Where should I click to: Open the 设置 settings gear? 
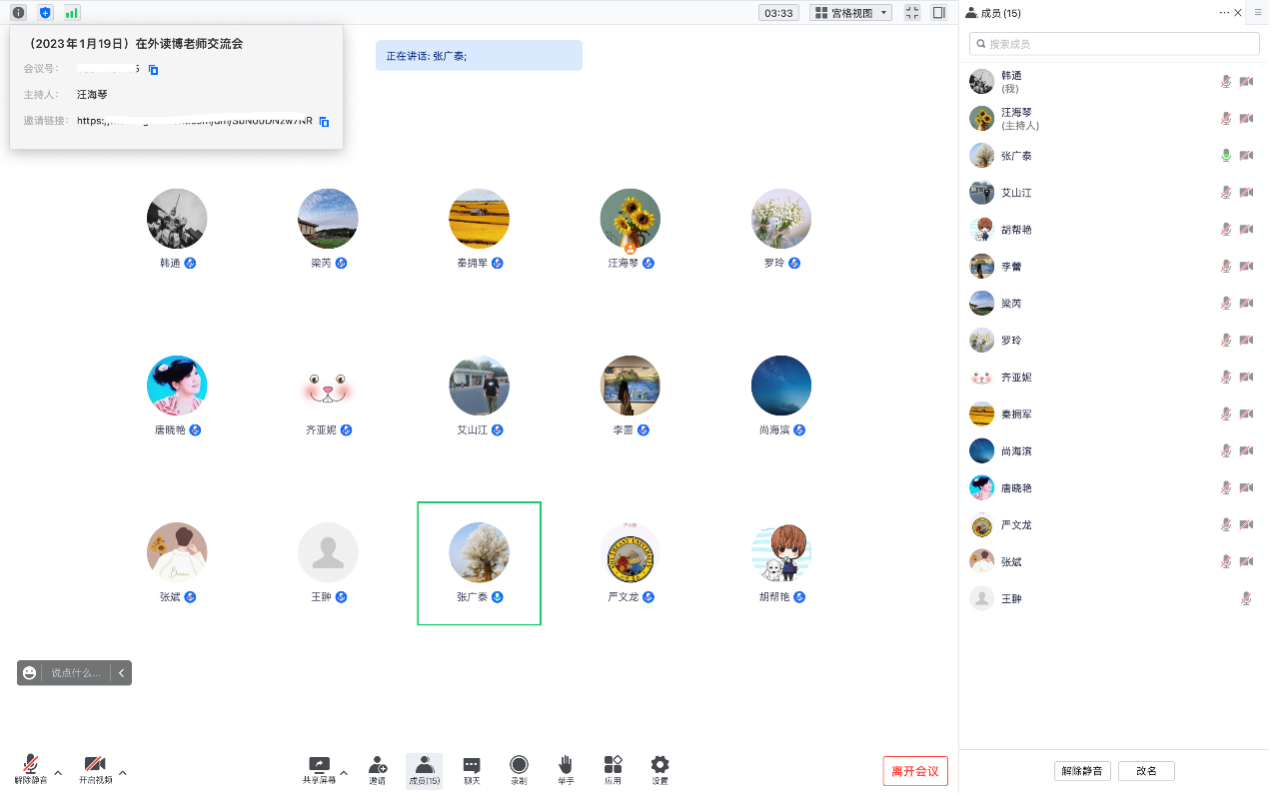click(x=660, y=769)
